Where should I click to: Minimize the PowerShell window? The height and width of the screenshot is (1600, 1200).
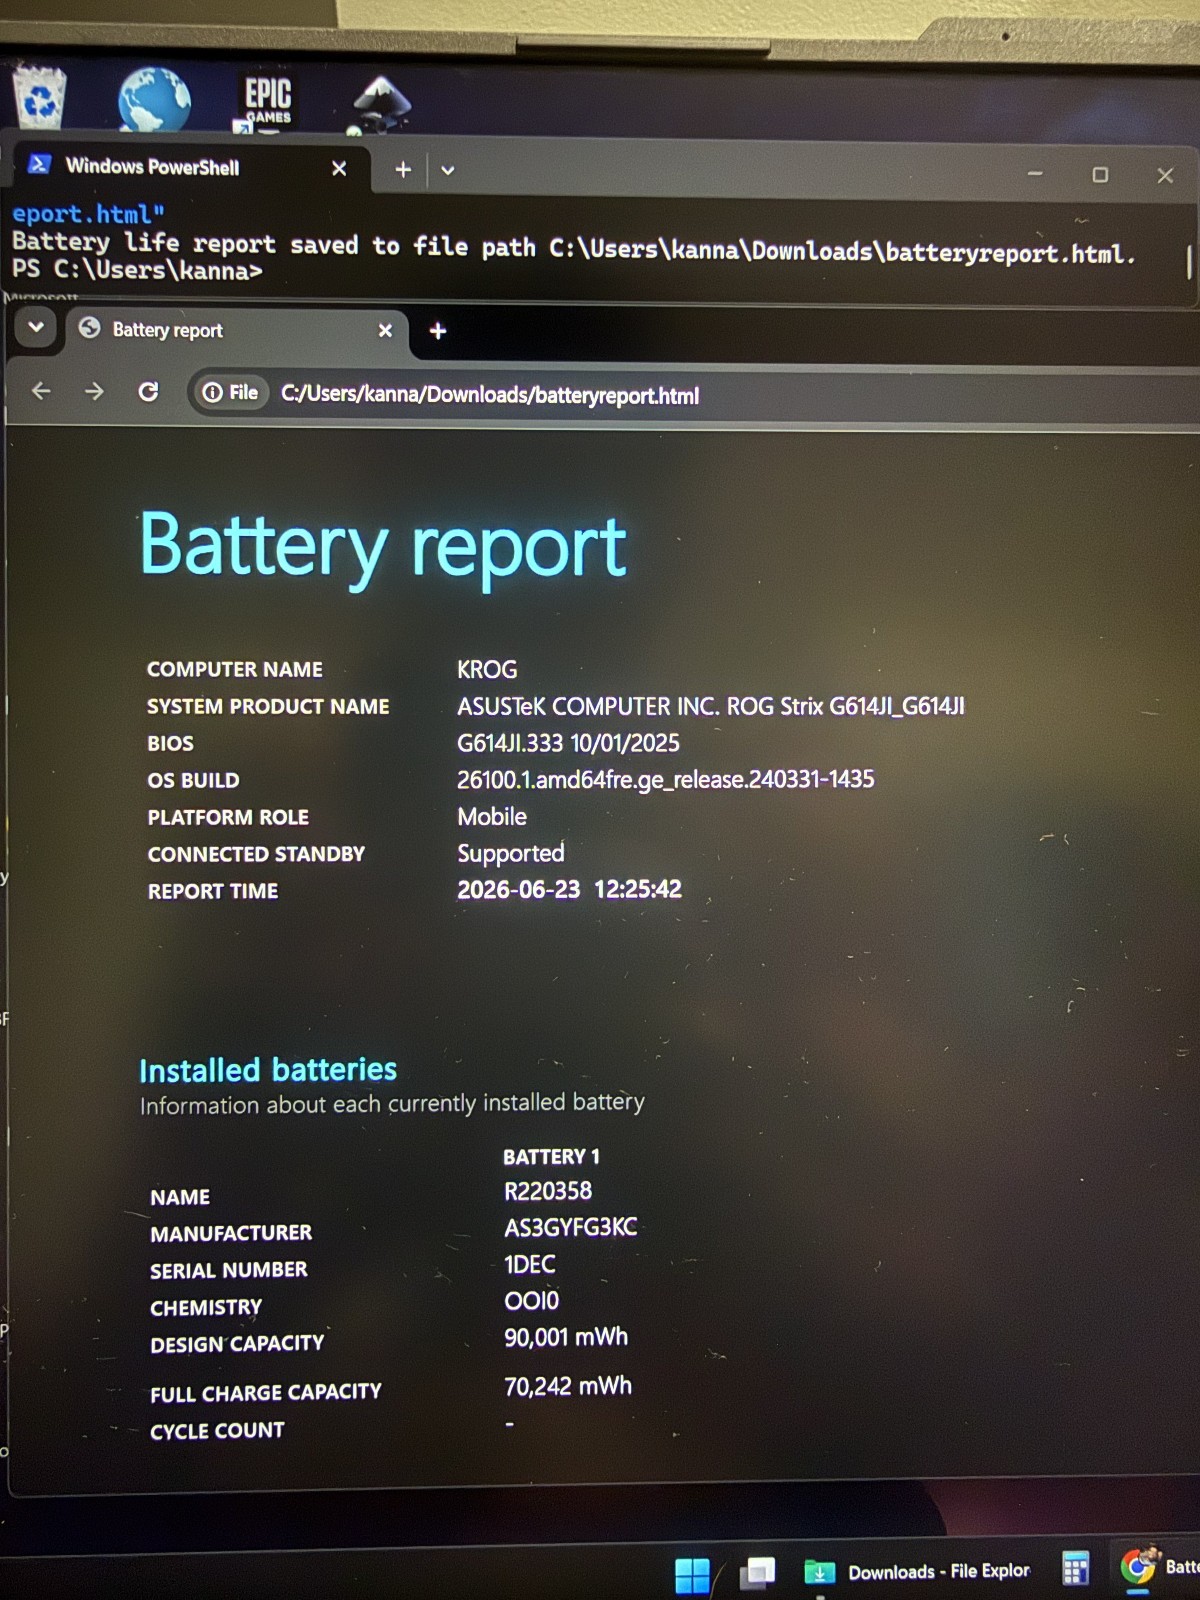click(1035, 174)
